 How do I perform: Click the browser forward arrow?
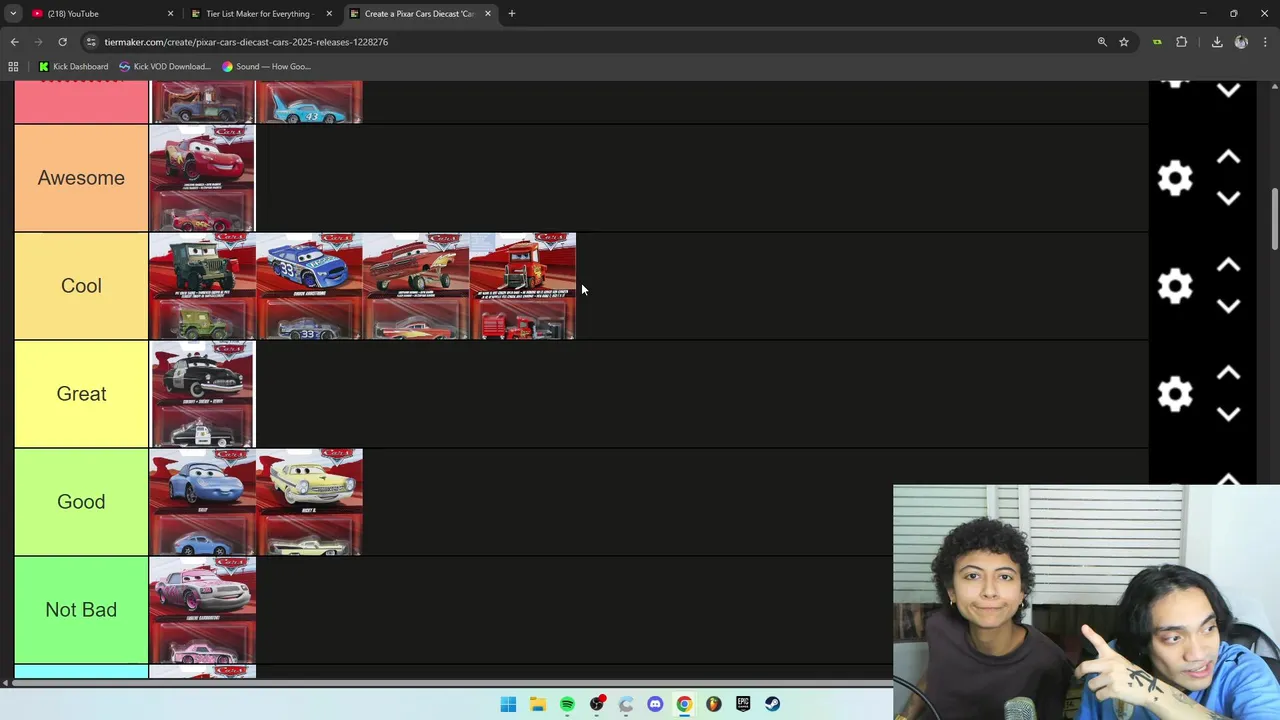38,42
